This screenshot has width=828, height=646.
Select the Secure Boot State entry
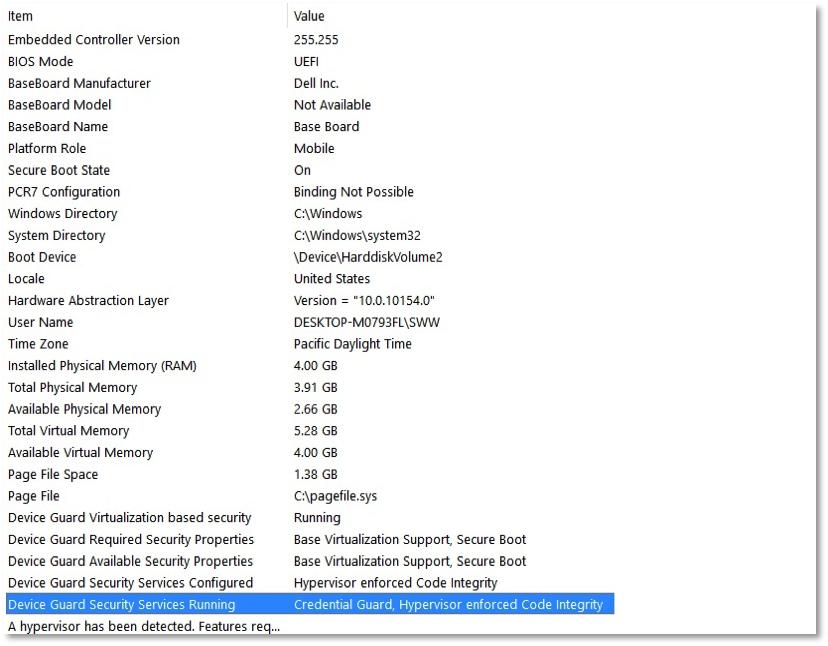[x=58, y=170]
